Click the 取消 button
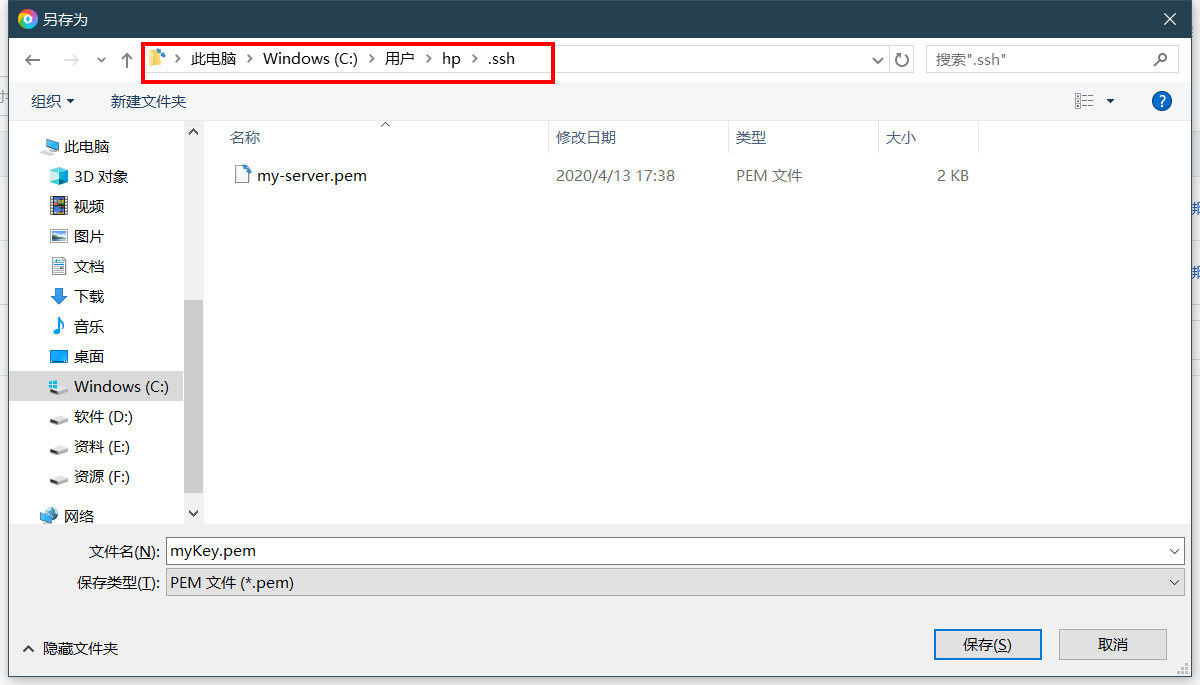The height and width of the screenshot is (685, 1200). point(1113,645)
